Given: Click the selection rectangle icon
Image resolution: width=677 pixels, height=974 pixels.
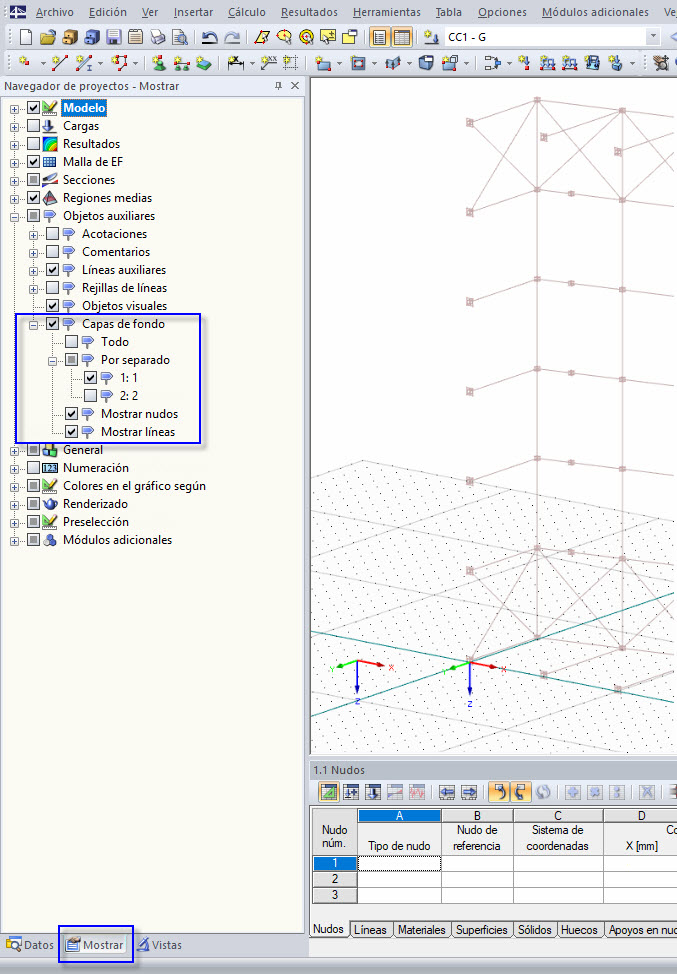Looking at the screenshot, I should [x=290, y=62].
